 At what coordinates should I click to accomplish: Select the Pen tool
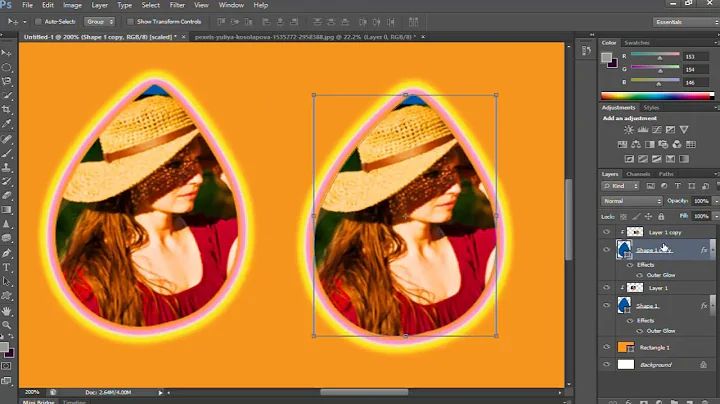coord(6,253)
